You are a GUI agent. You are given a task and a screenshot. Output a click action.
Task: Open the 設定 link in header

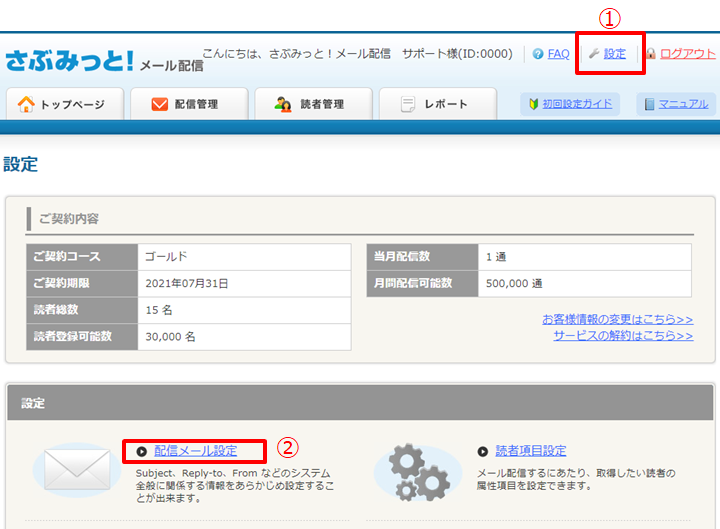pos(614,54)
